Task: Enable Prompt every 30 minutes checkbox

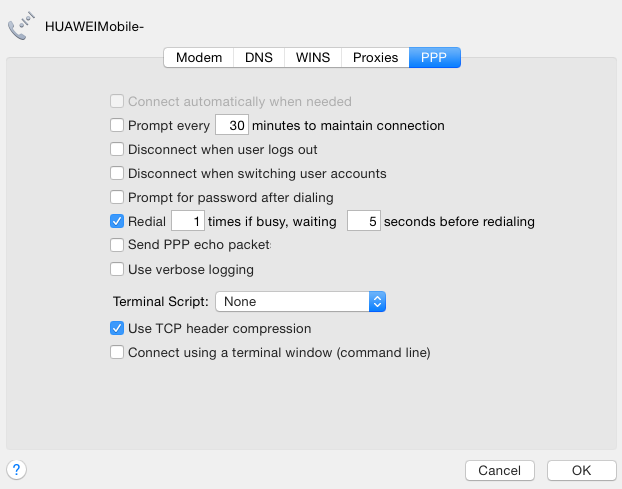Action: click(118, 126)
